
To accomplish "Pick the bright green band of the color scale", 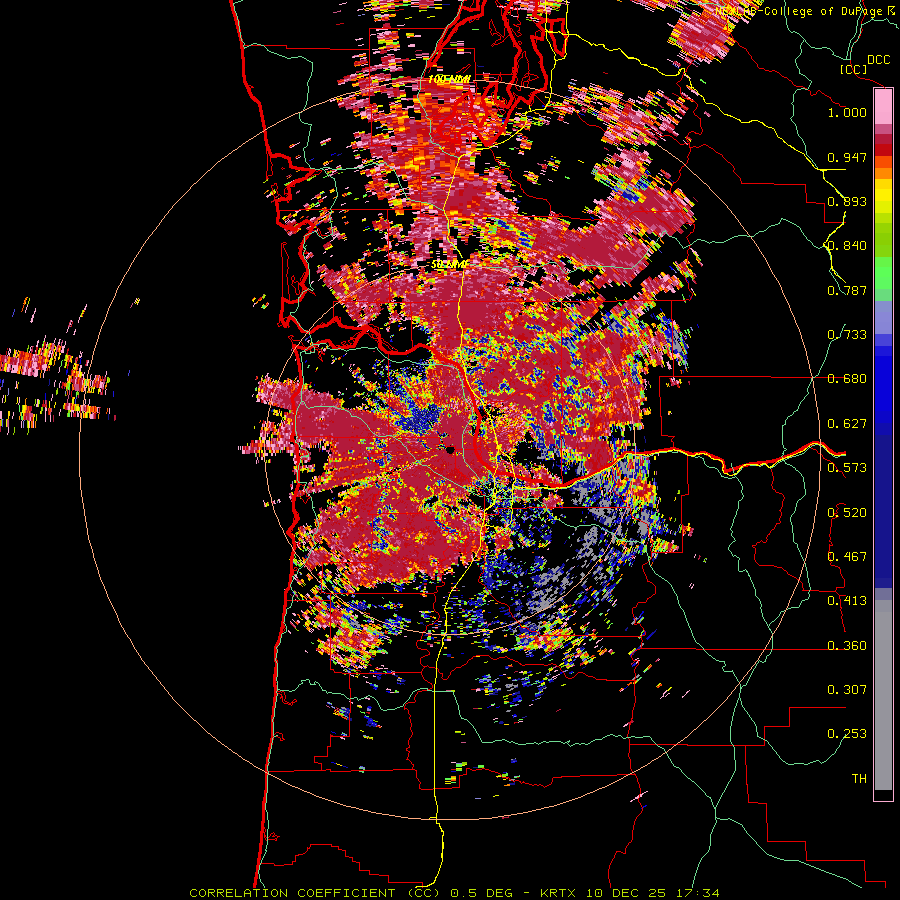I will (x=883, y=273).
